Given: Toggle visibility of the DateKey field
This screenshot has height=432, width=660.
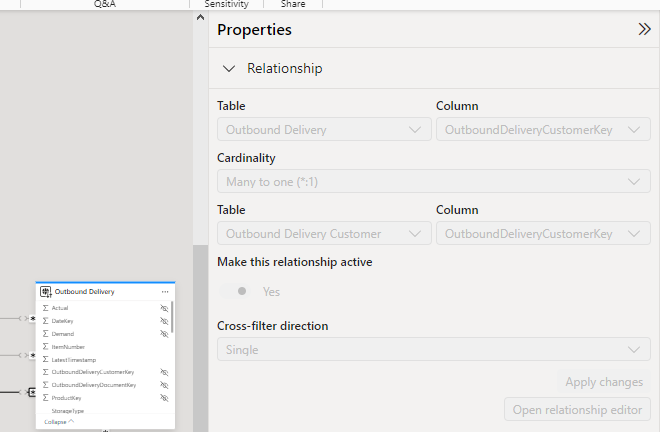Looking at the screenshot, I should [x=164, y=321].
